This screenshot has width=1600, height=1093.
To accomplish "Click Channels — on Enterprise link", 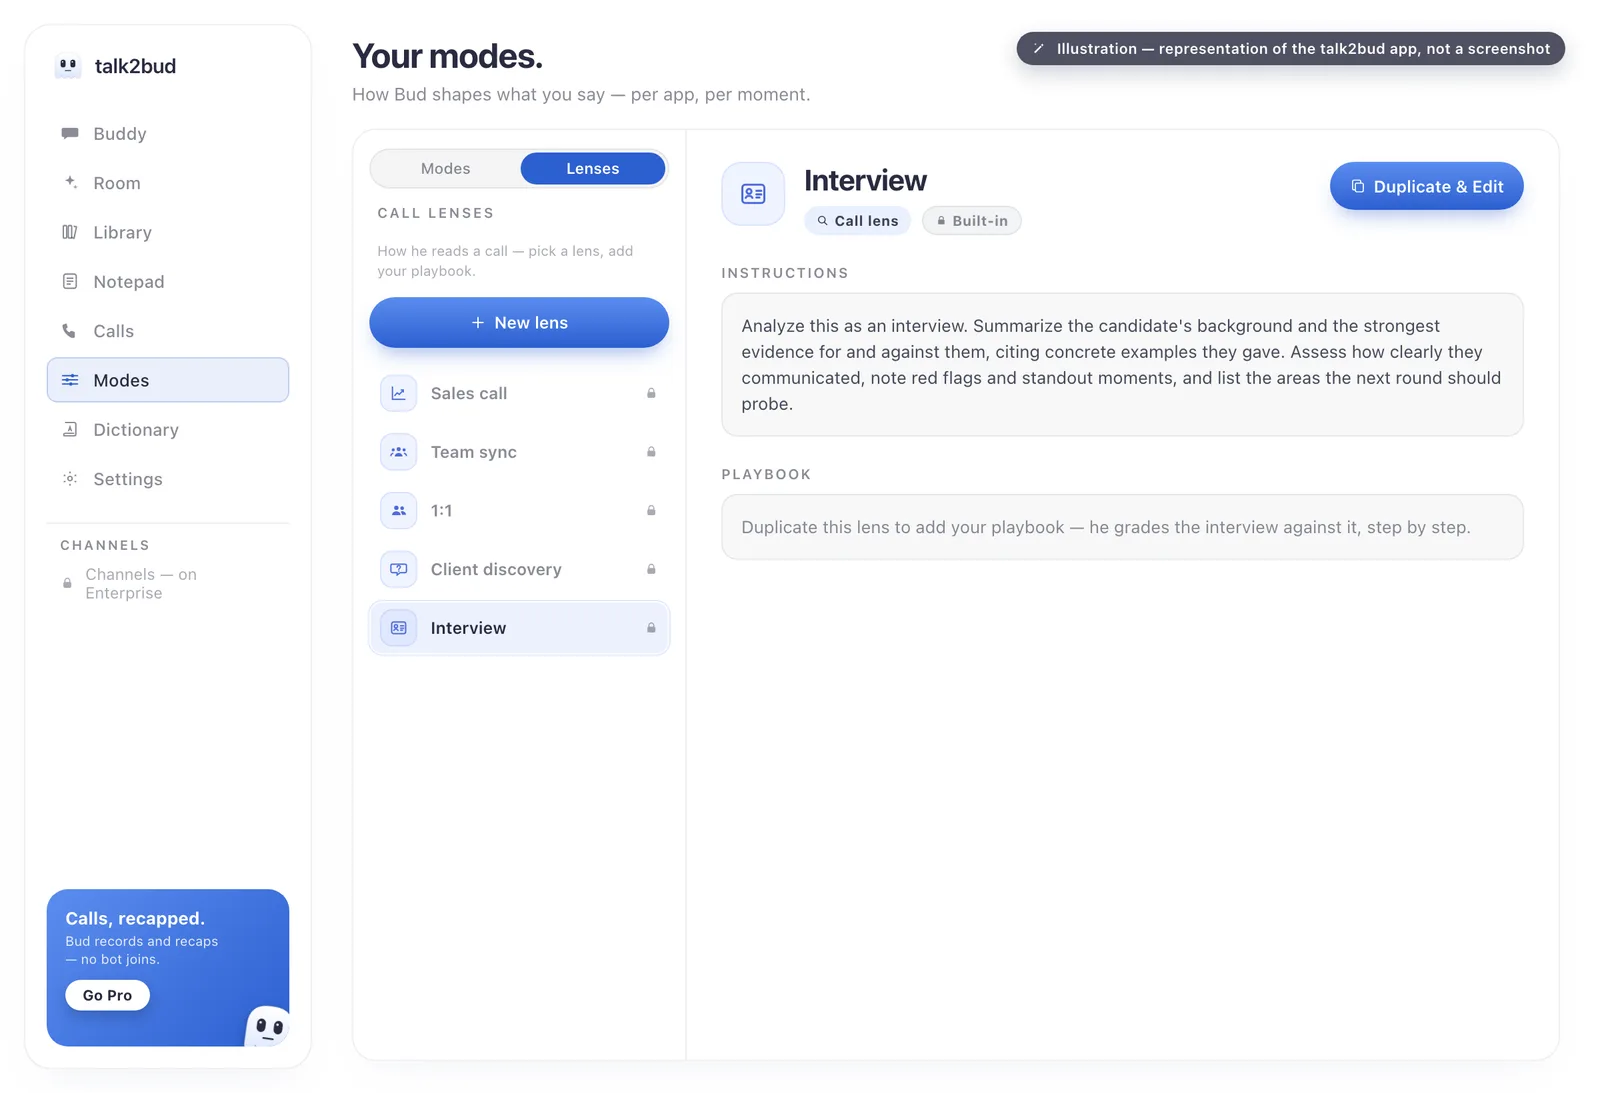I will coord(141,583).
